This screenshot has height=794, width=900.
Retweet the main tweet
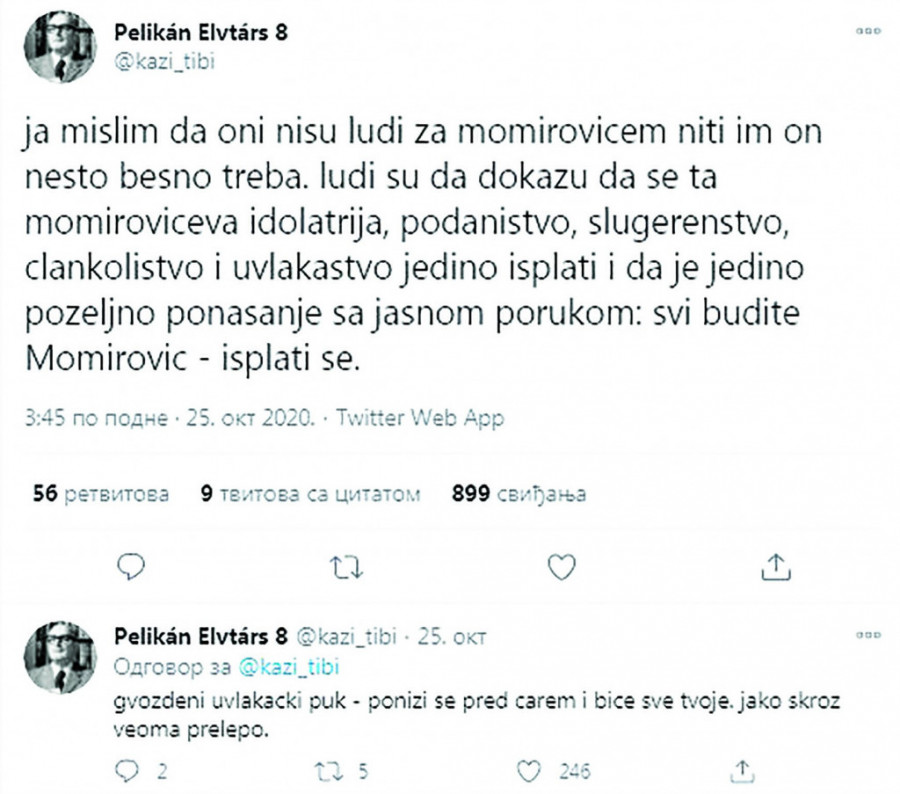click(346, 566)
